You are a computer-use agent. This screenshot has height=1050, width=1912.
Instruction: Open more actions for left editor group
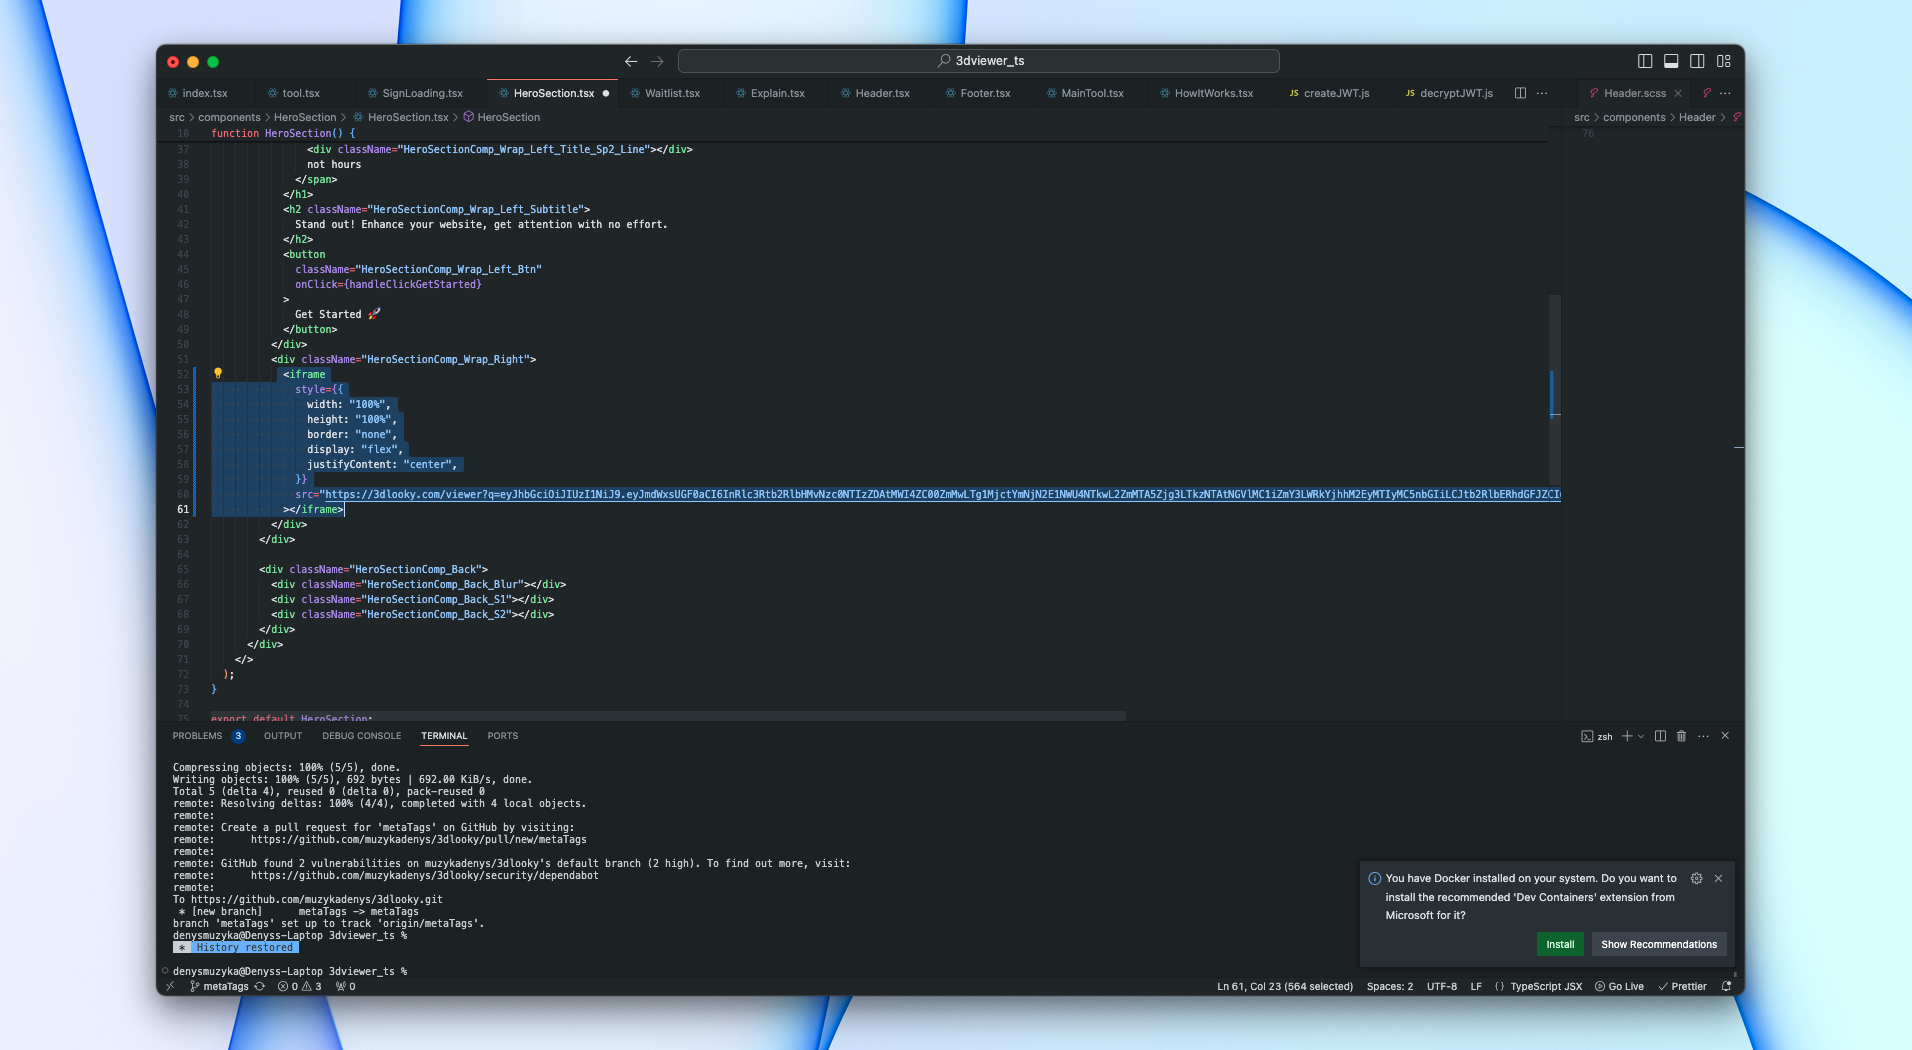(x=1542, y=93)
